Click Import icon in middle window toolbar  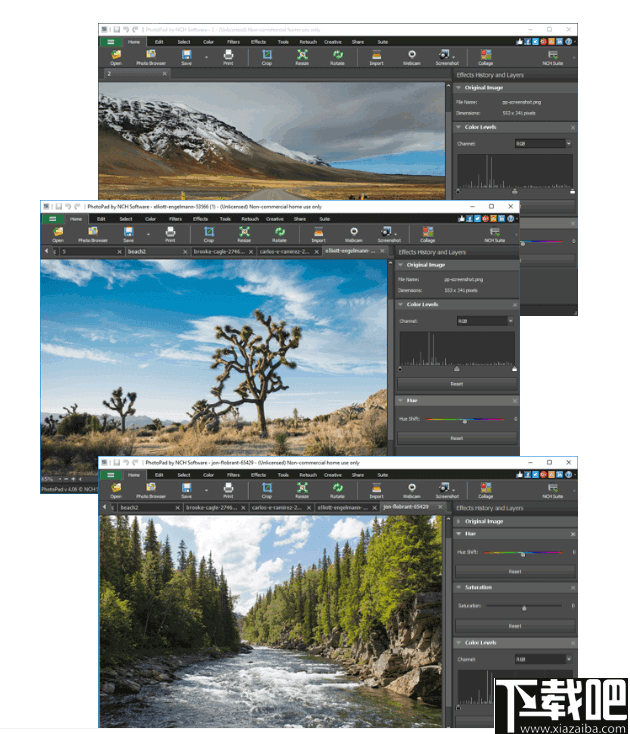318,234
